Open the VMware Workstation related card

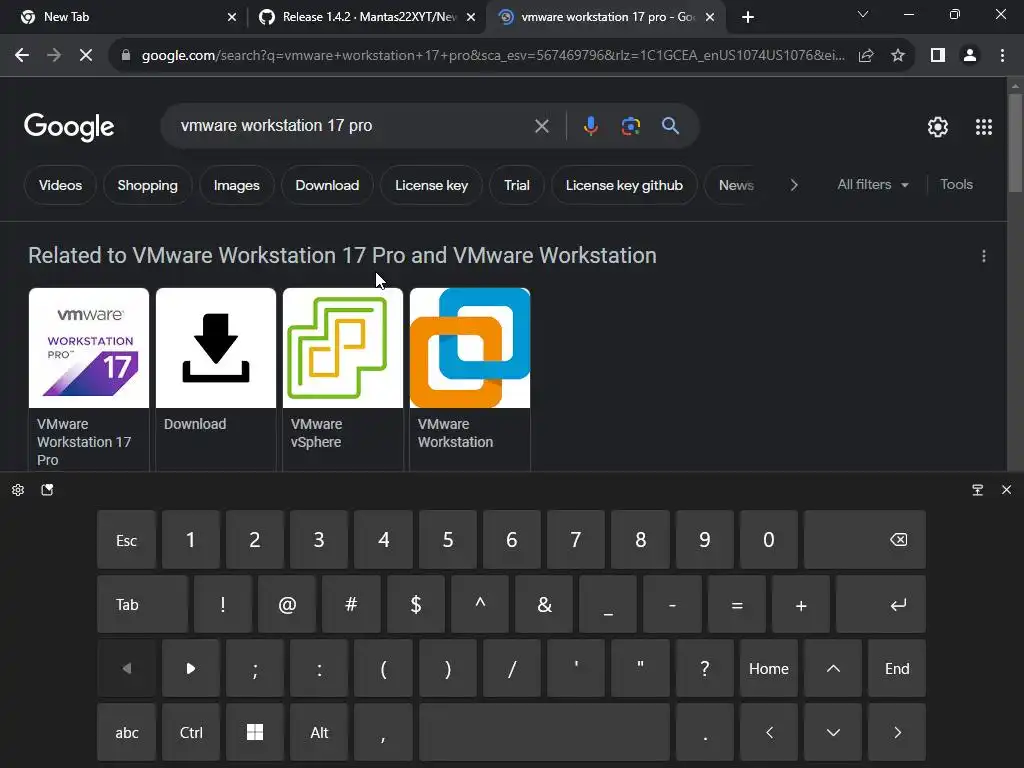click(x=470, y=379)
